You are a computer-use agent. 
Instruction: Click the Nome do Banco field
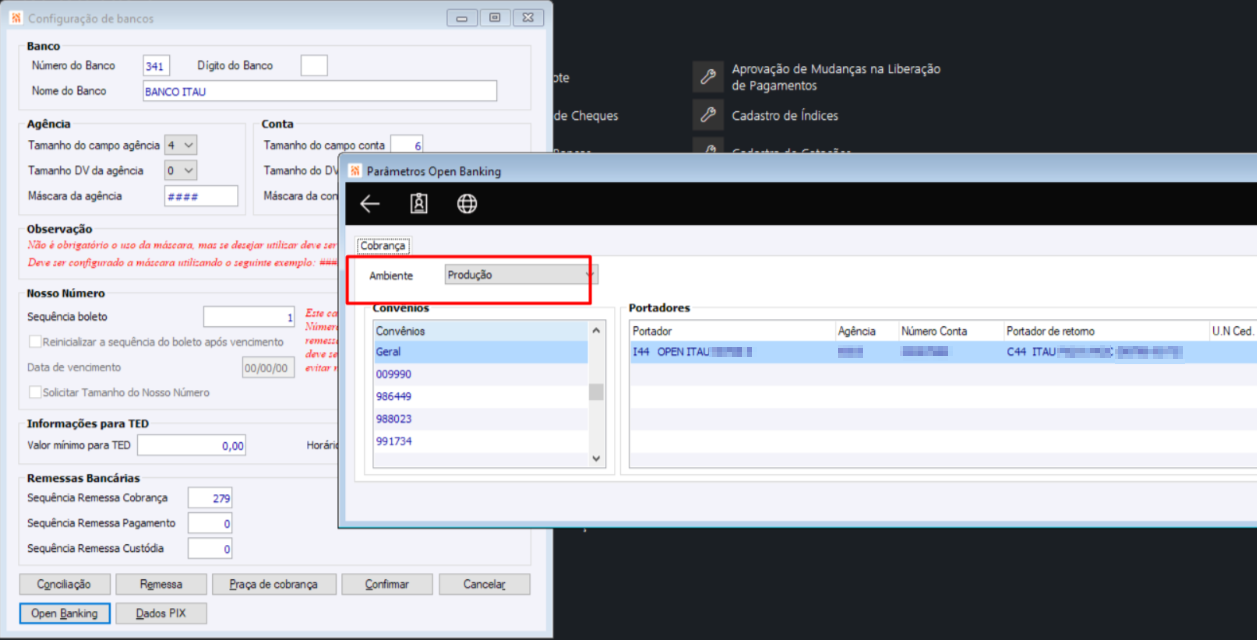coord(320,91)
